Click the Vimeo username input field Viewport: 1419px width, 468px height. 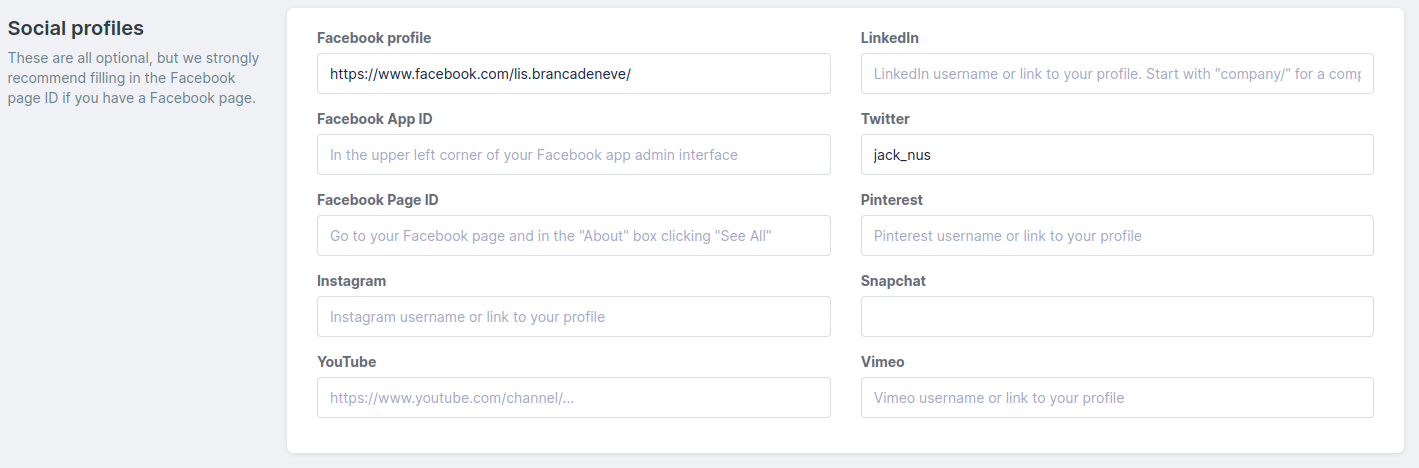point(1117,398)
